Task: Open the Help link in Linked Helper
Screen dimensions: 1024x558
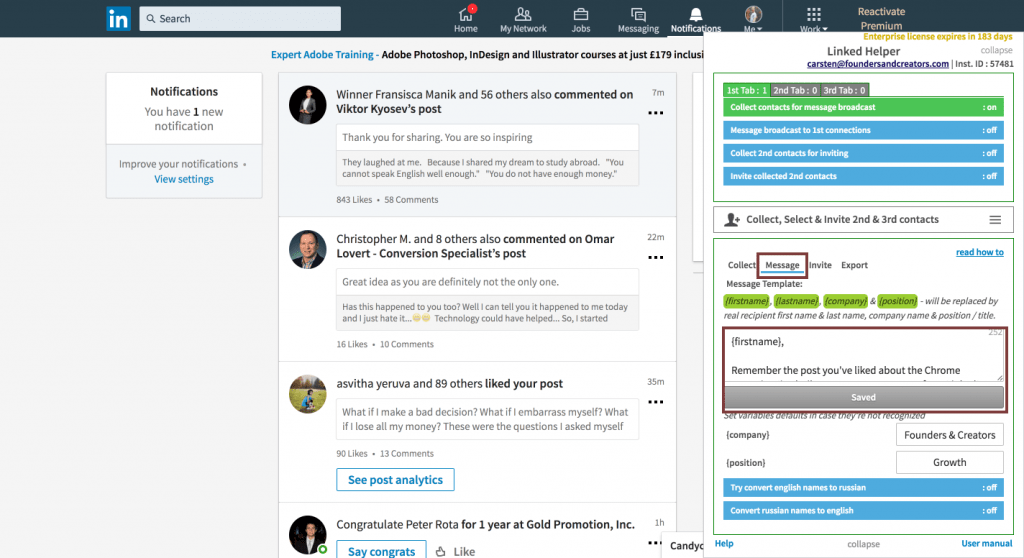Action: (724, 543)
